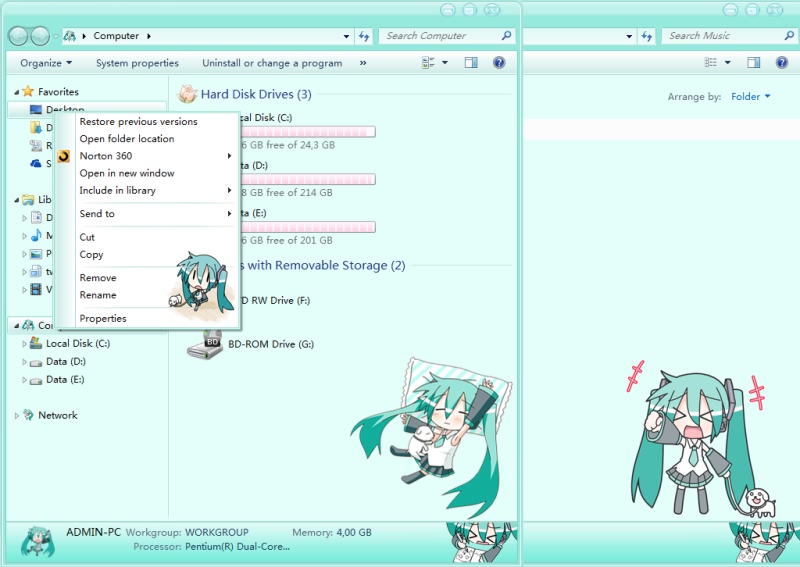This screenshot has width=800, height=567.
Task: Click the Forward navigation arrow in Computer window
Action: (40, 36)
